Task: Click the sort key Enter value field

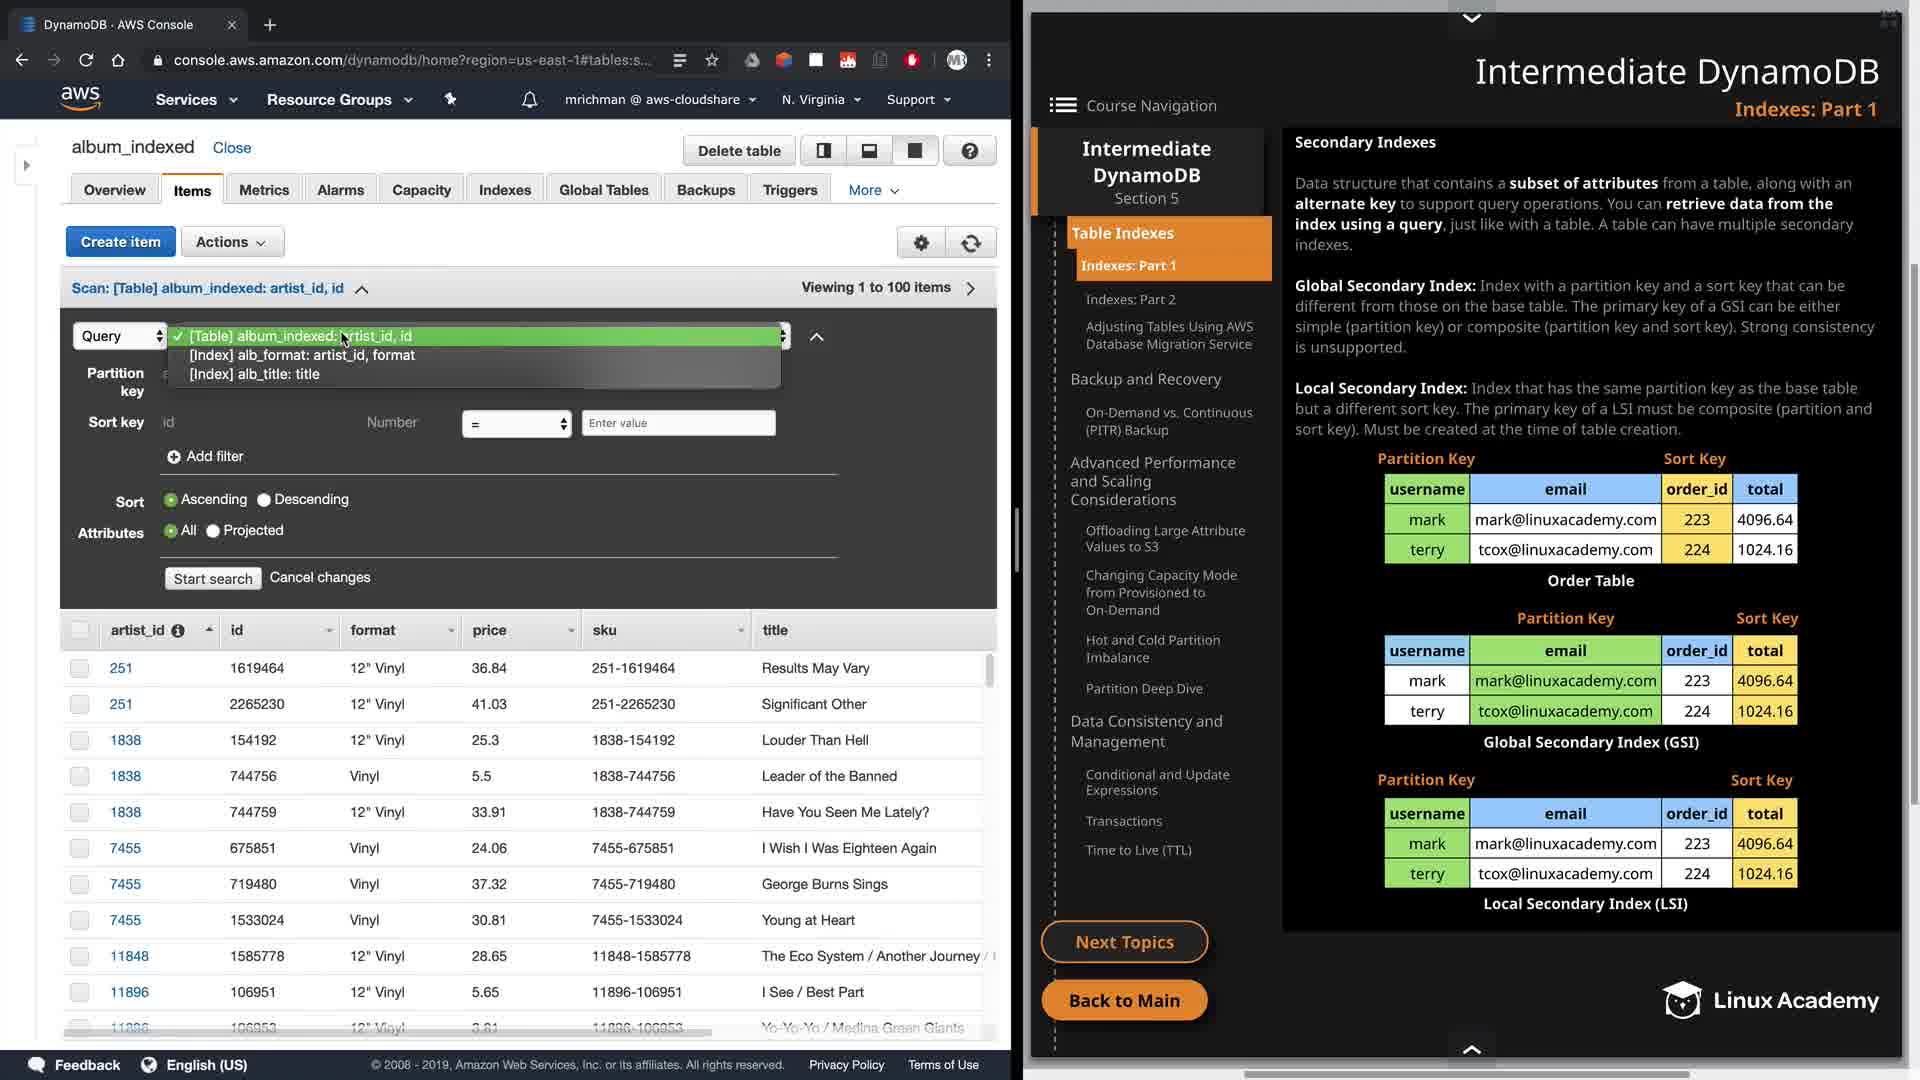Action: coord(678,423)
